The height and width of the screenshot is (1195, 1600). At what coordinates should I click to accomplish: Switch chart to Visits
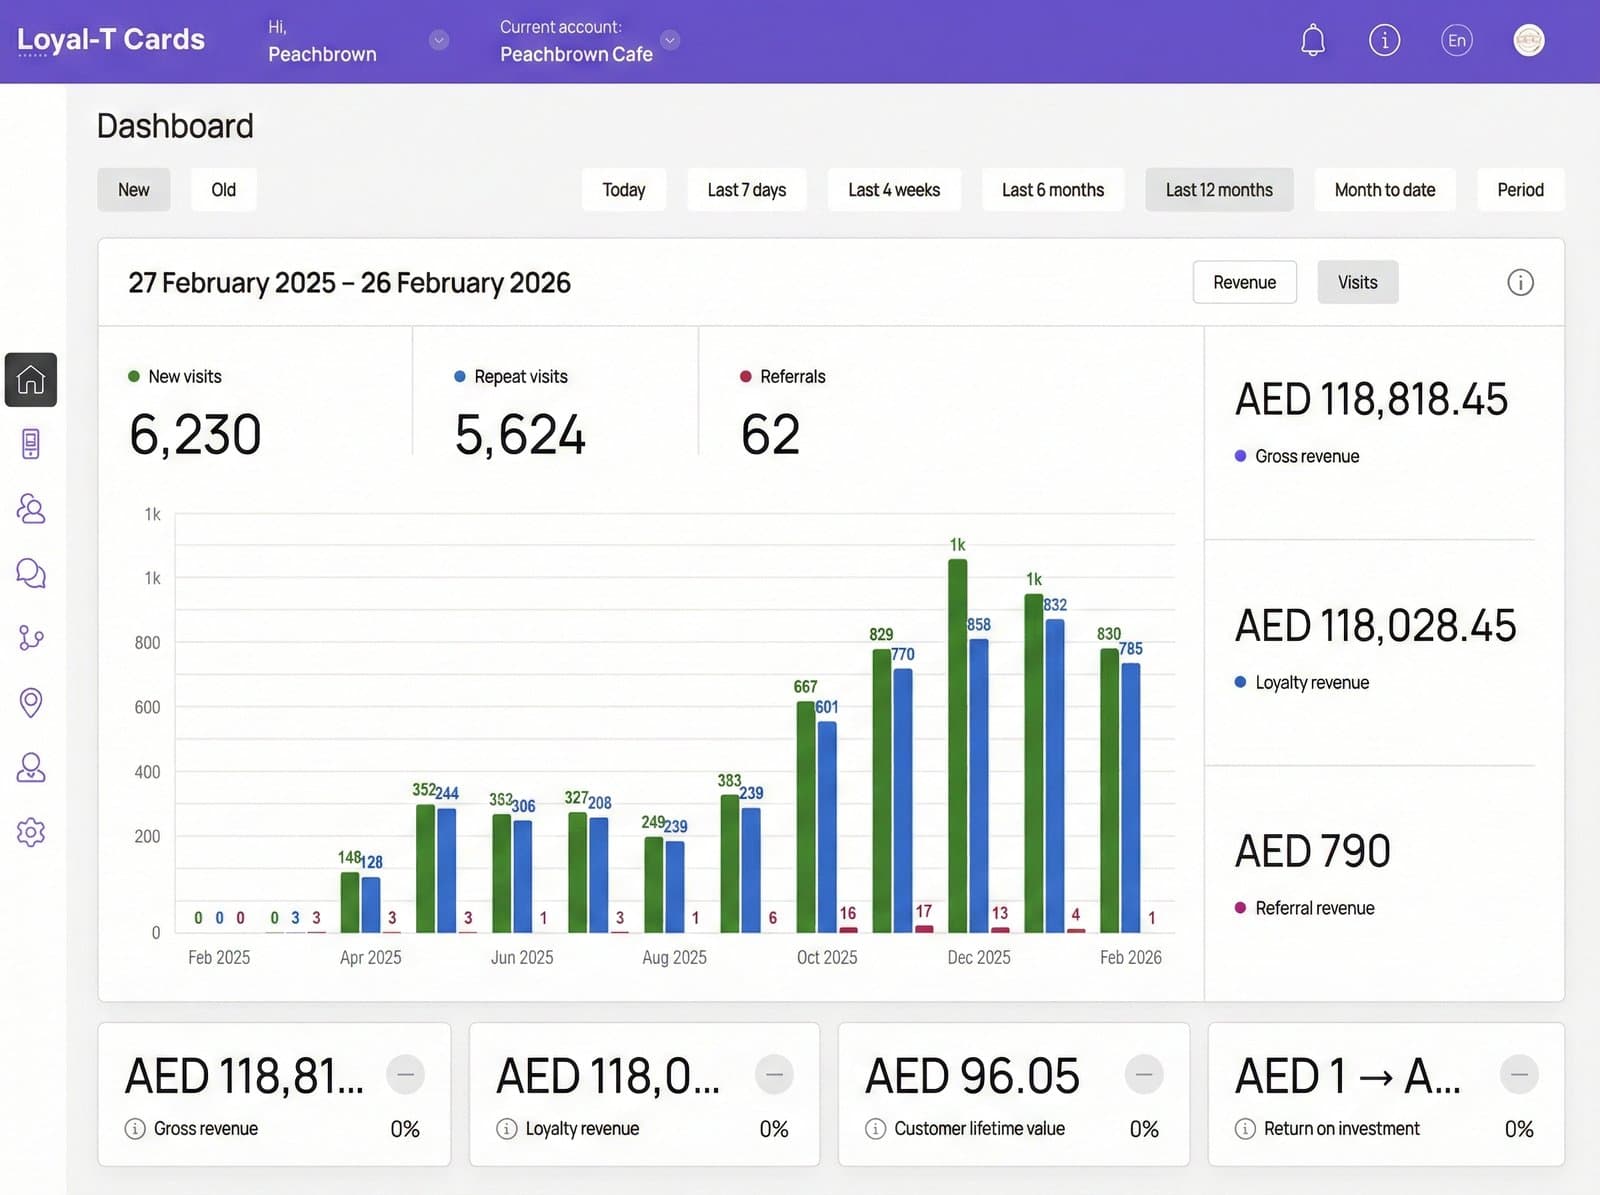[x=1358, y=282]
